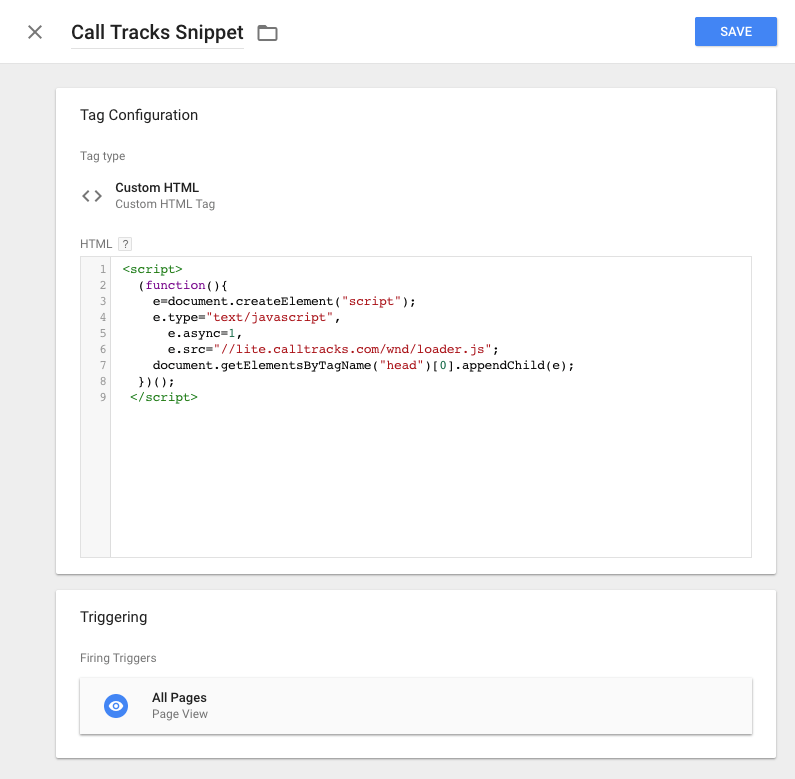This screenshot has height=779, width=795.
Task: Click the "text/javascript" string in code
Action: point(270,317)
